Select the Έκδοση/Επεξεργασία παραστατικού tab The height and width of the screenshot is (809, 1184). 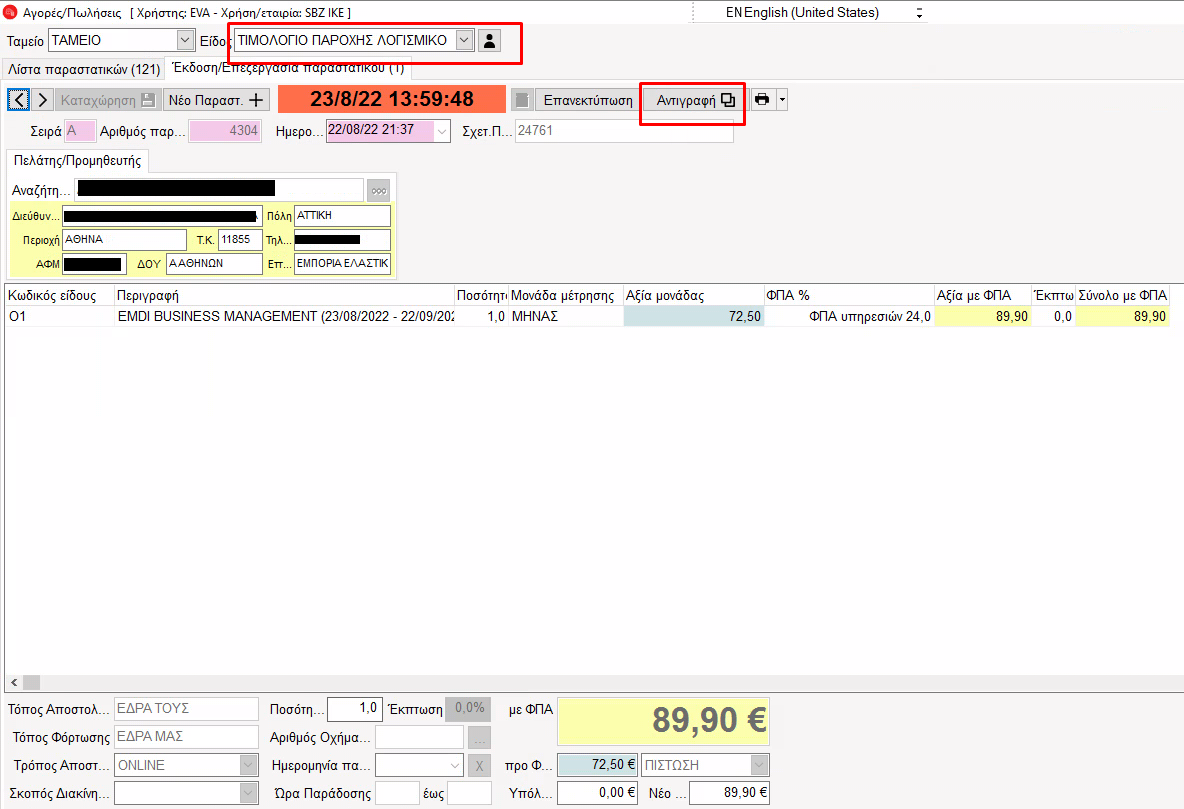click(x=288, y=68)
